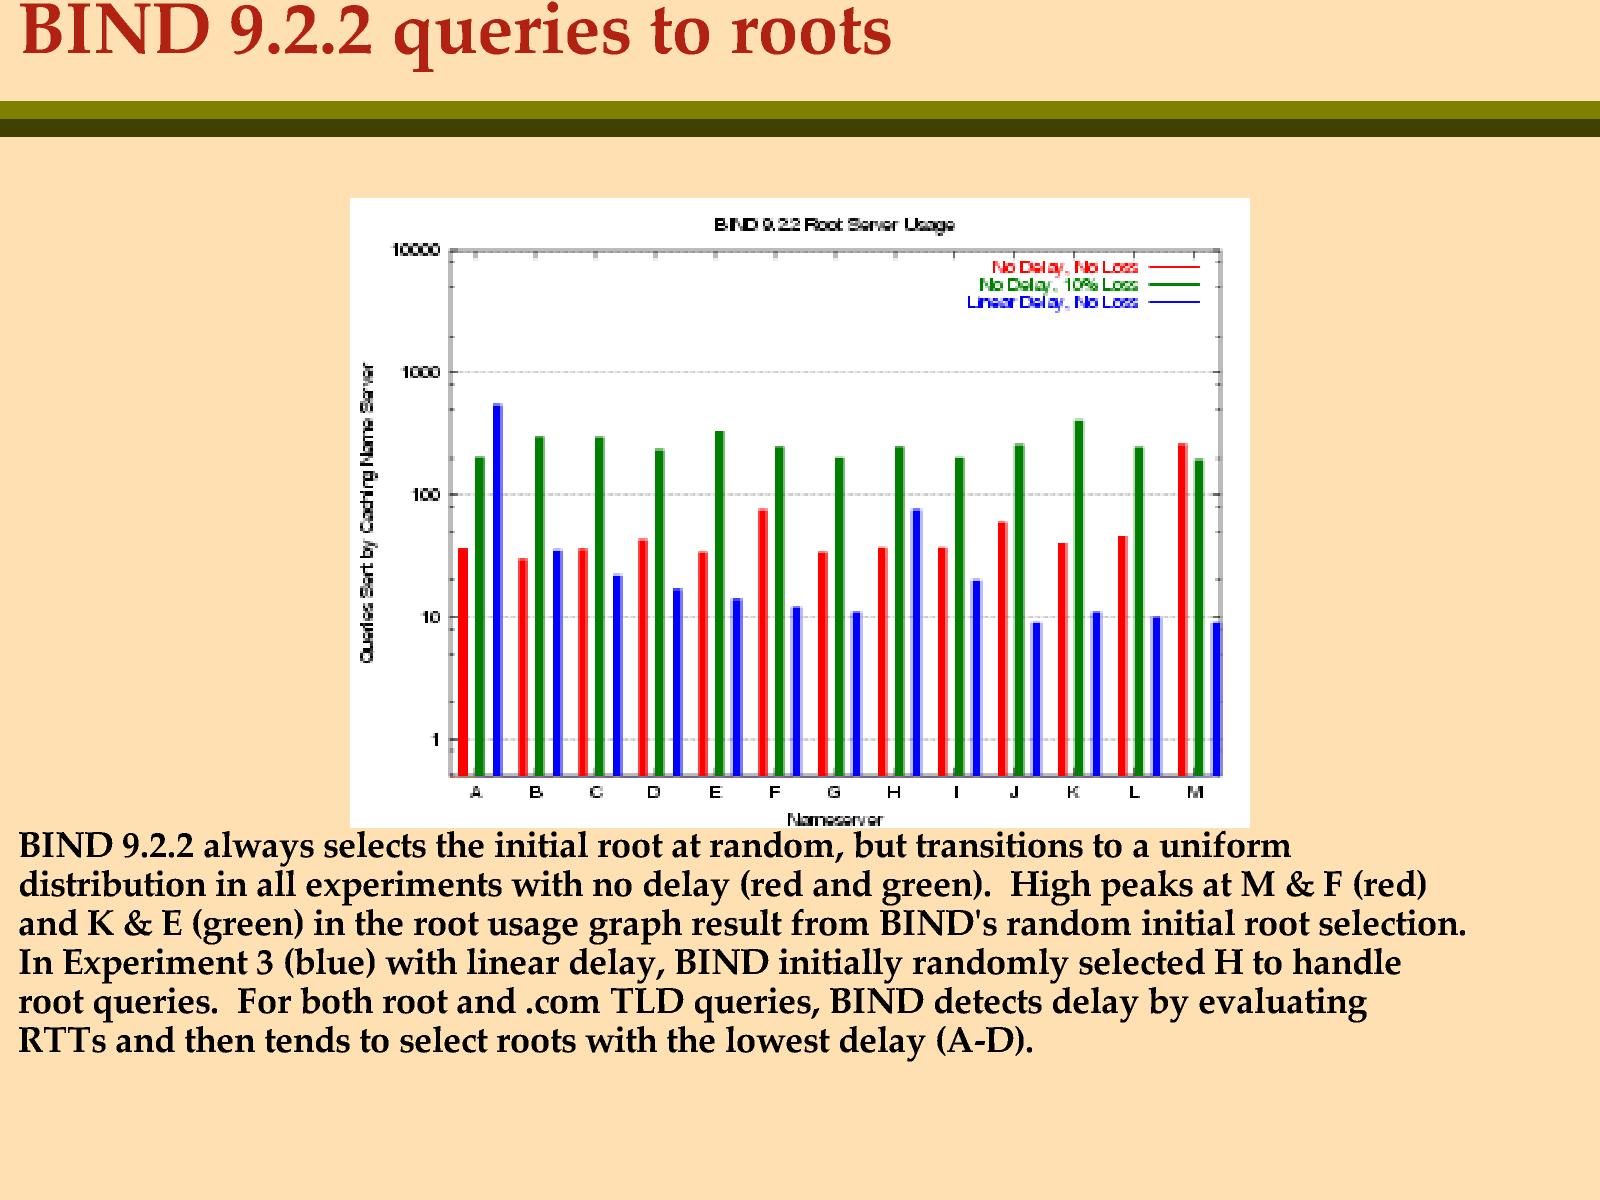Image resolution: width=1600 pixels, height=1200 pixels.
Task: Select the red "No Delay, No Loss" legend line
Action: 1173,268
